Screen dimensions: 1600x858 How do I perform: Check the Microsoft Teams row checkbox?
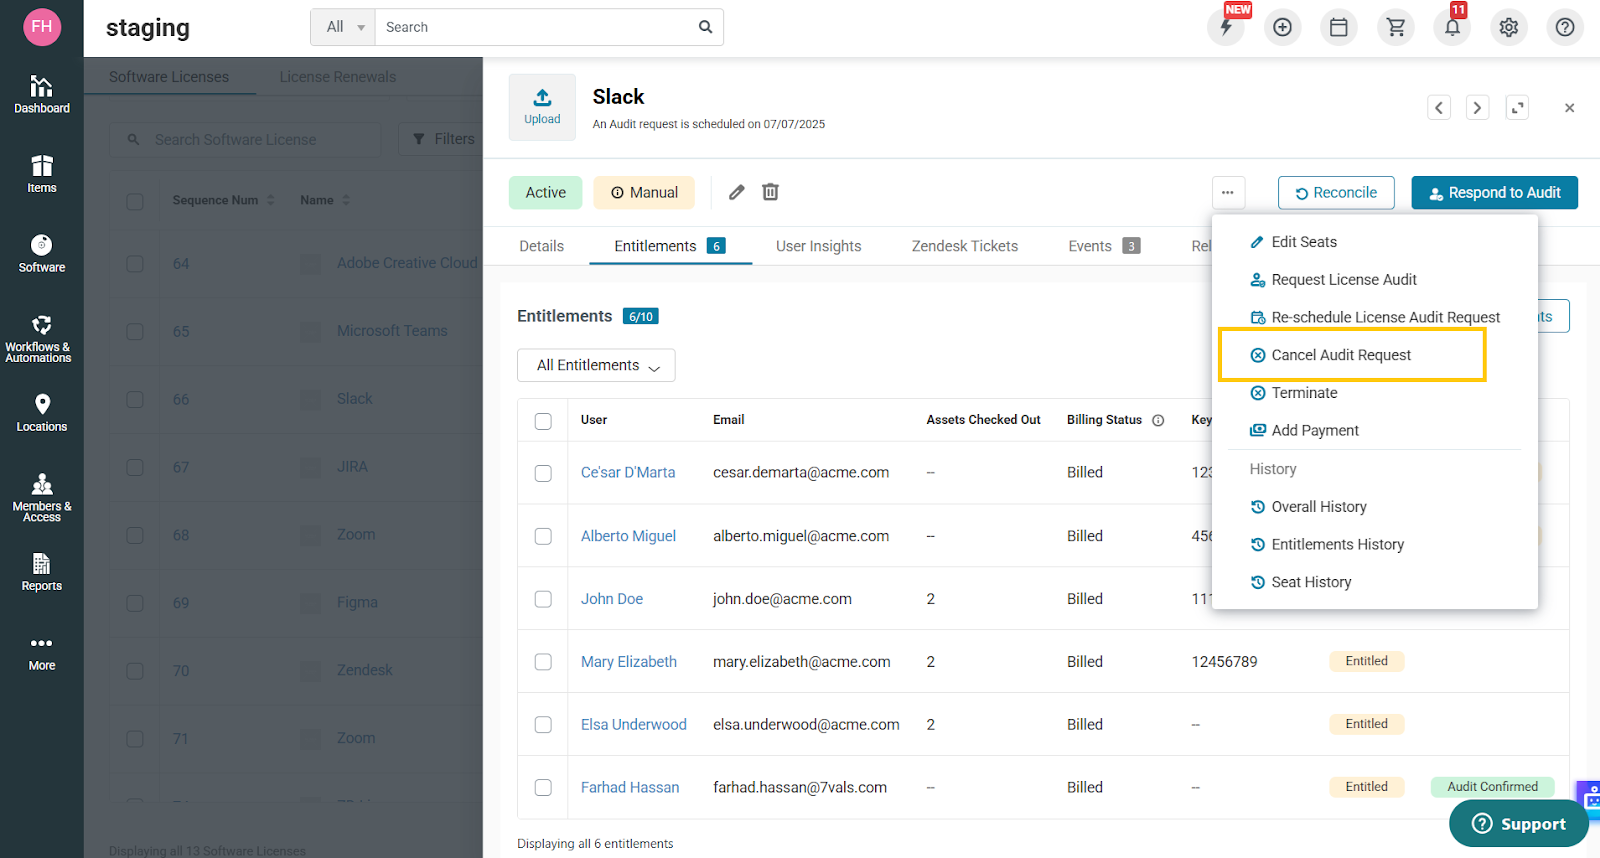click(x=135, y=332)
